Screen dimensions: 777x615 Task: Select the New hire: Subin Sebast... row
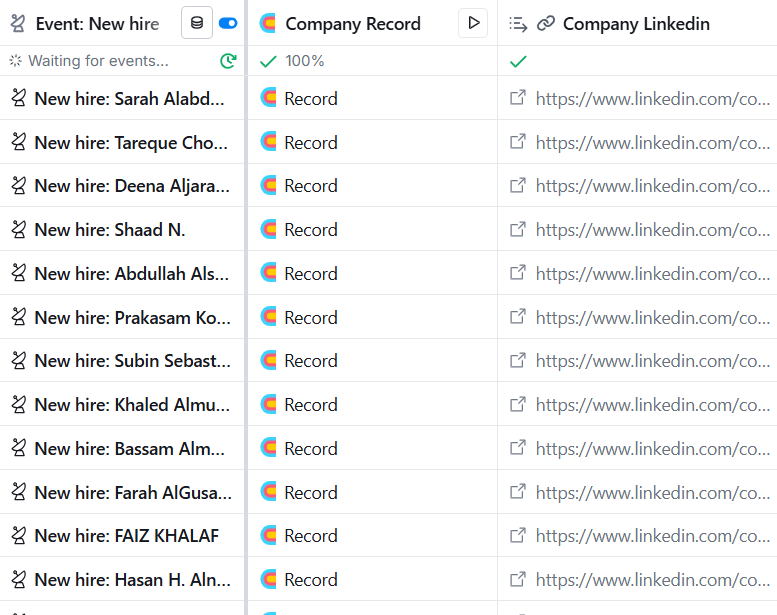[x=122, y=361]
